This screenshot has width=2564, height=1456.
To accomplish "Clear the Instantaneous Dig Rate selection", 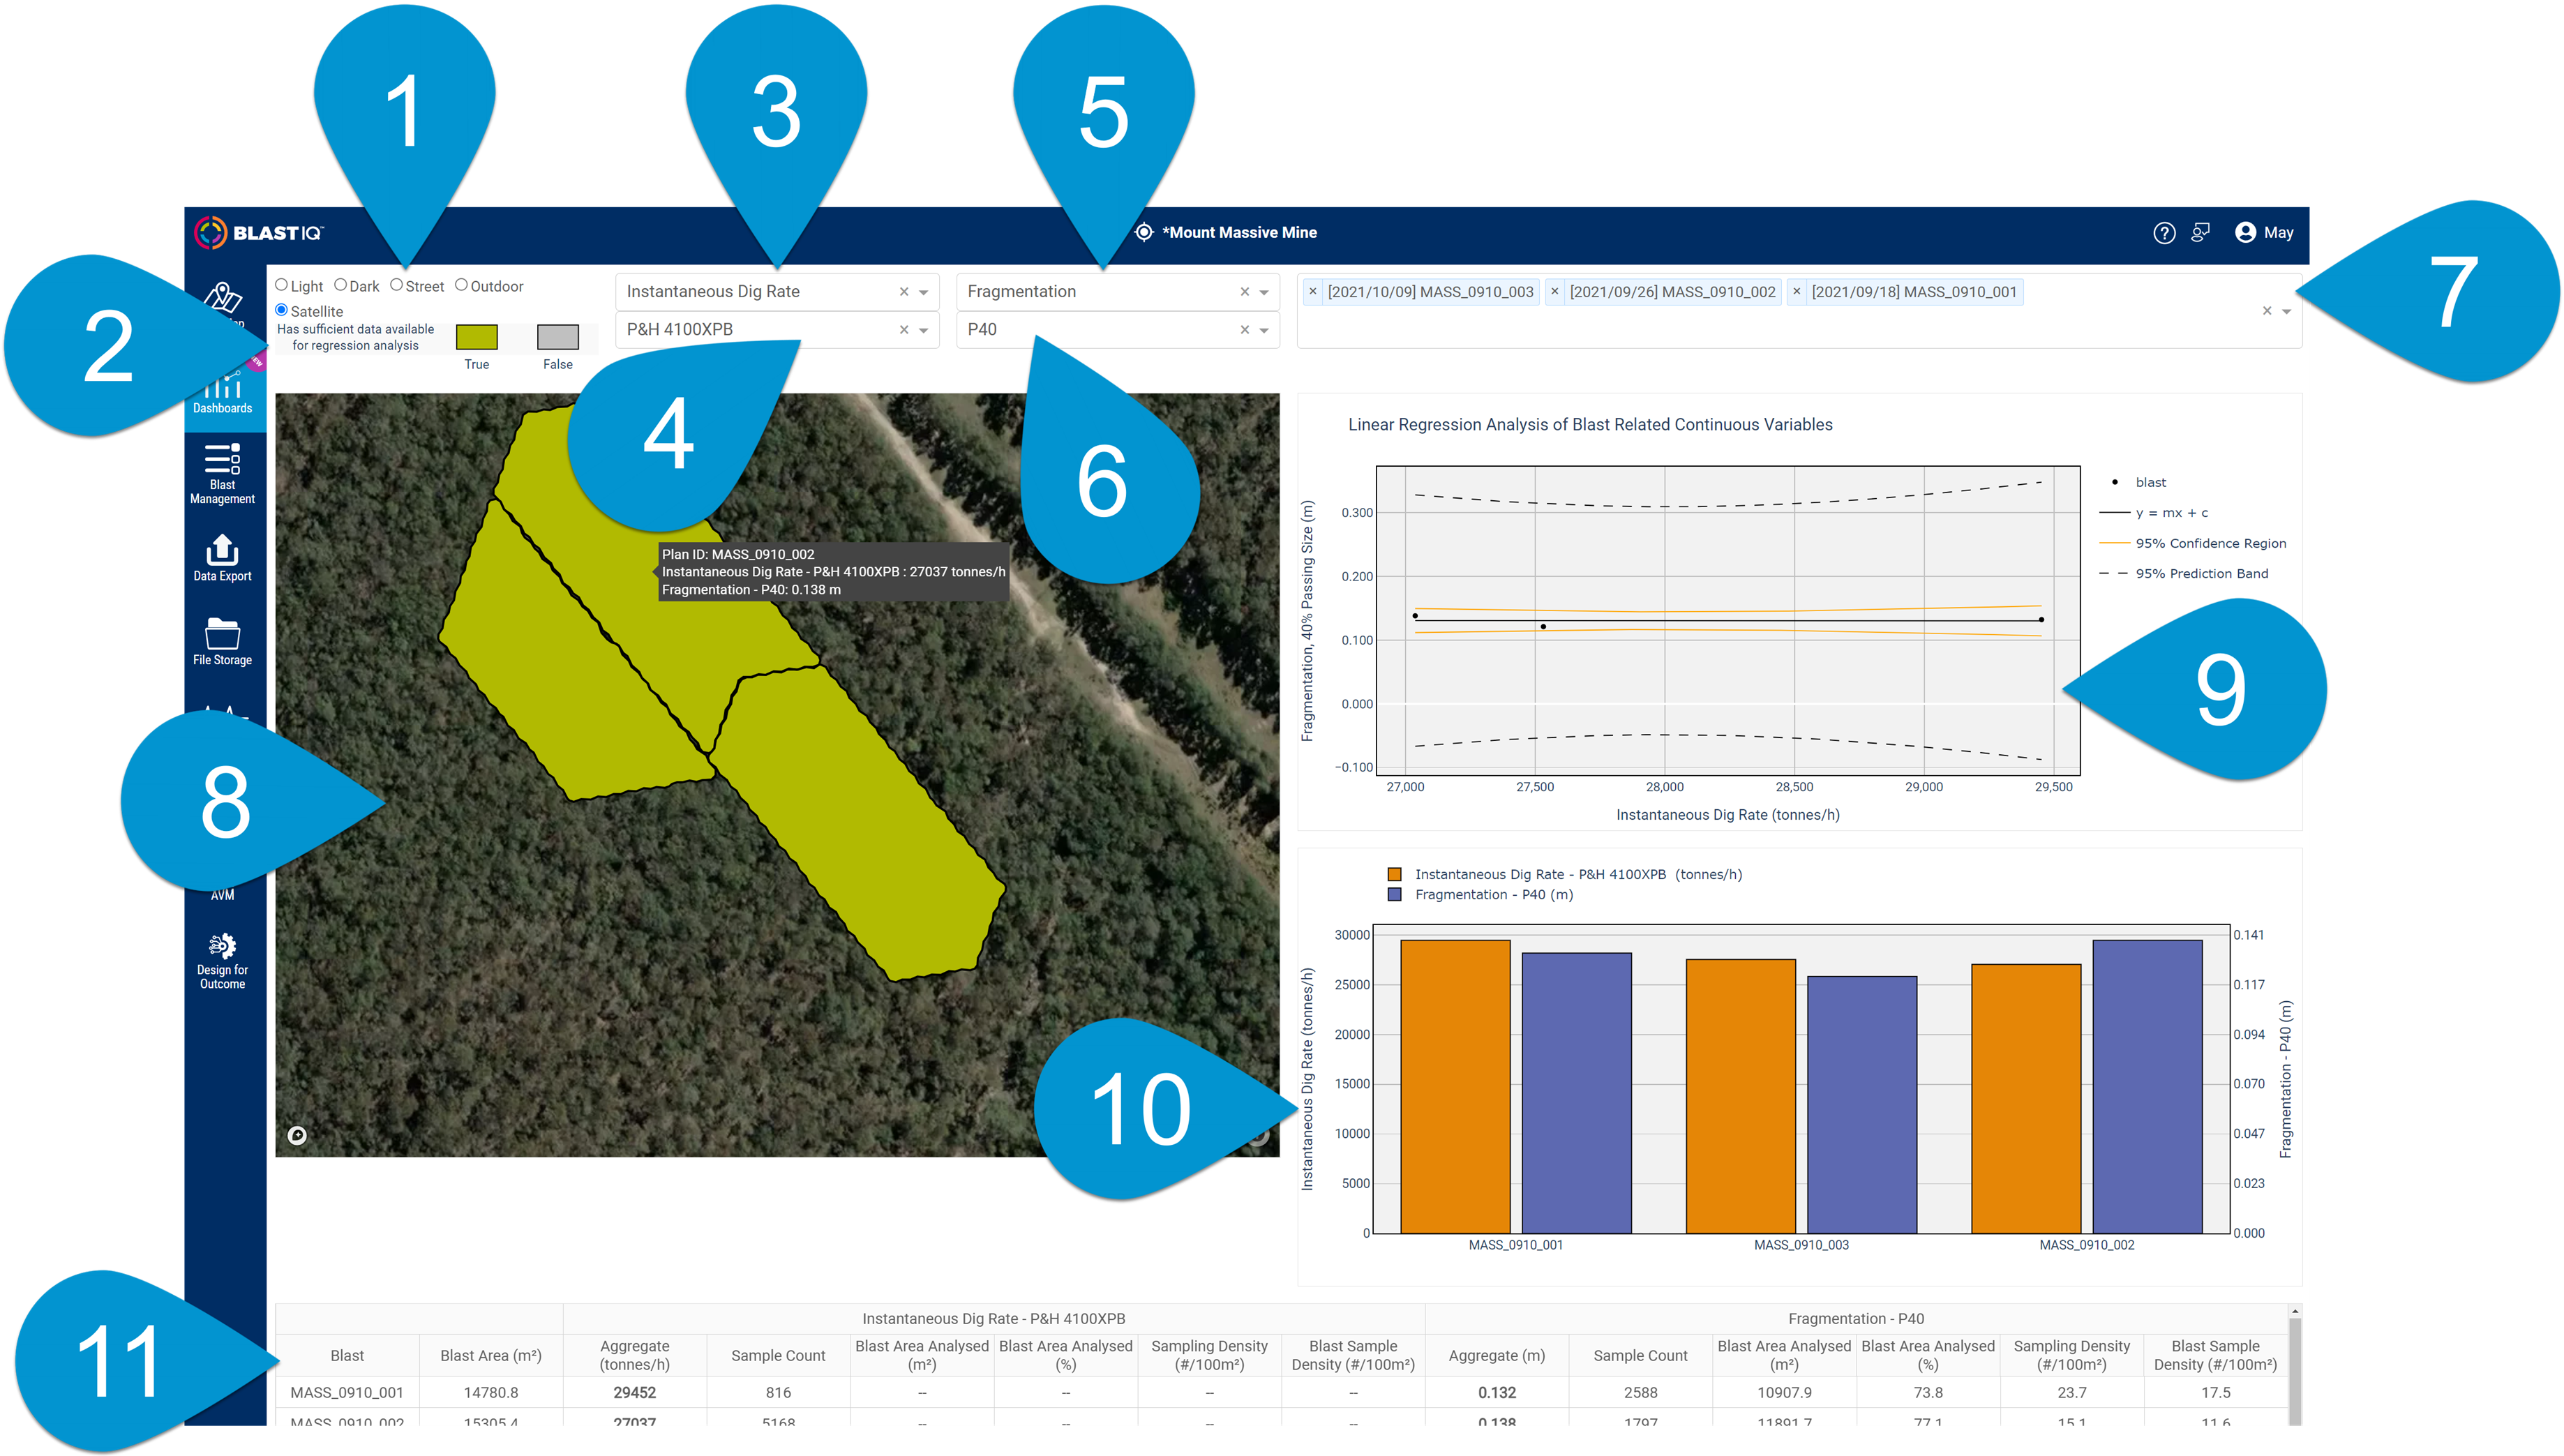I will 904,292.
